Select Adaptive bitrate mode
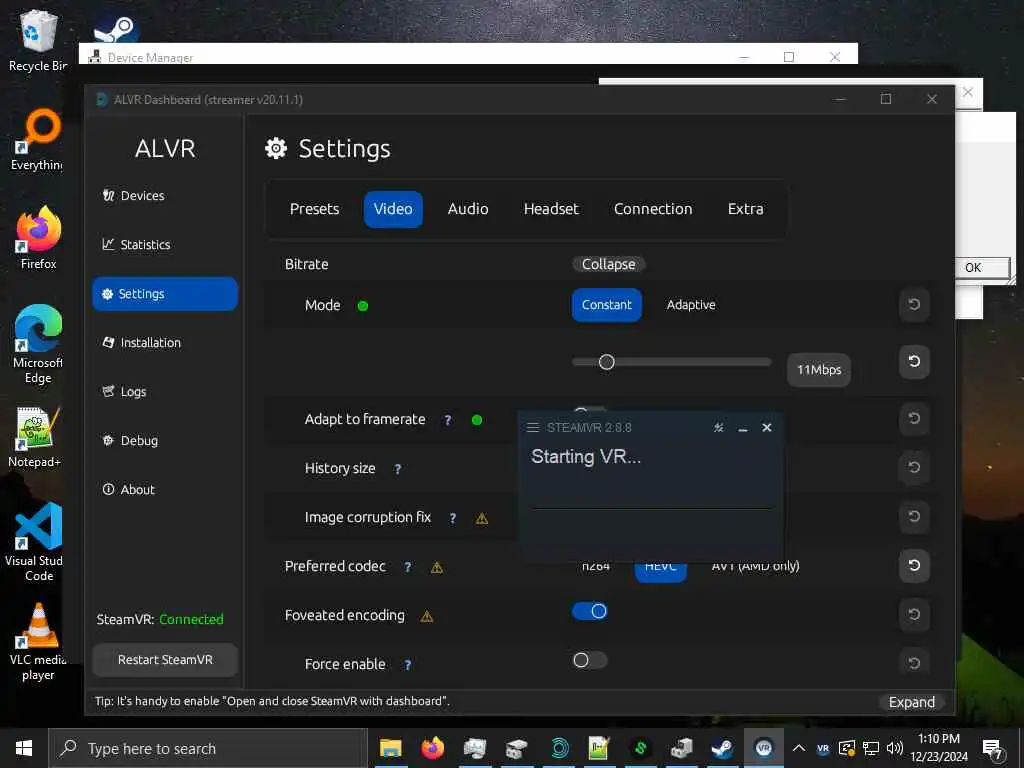The height and width of the screenshot is (768, 1024). point(691,305)
